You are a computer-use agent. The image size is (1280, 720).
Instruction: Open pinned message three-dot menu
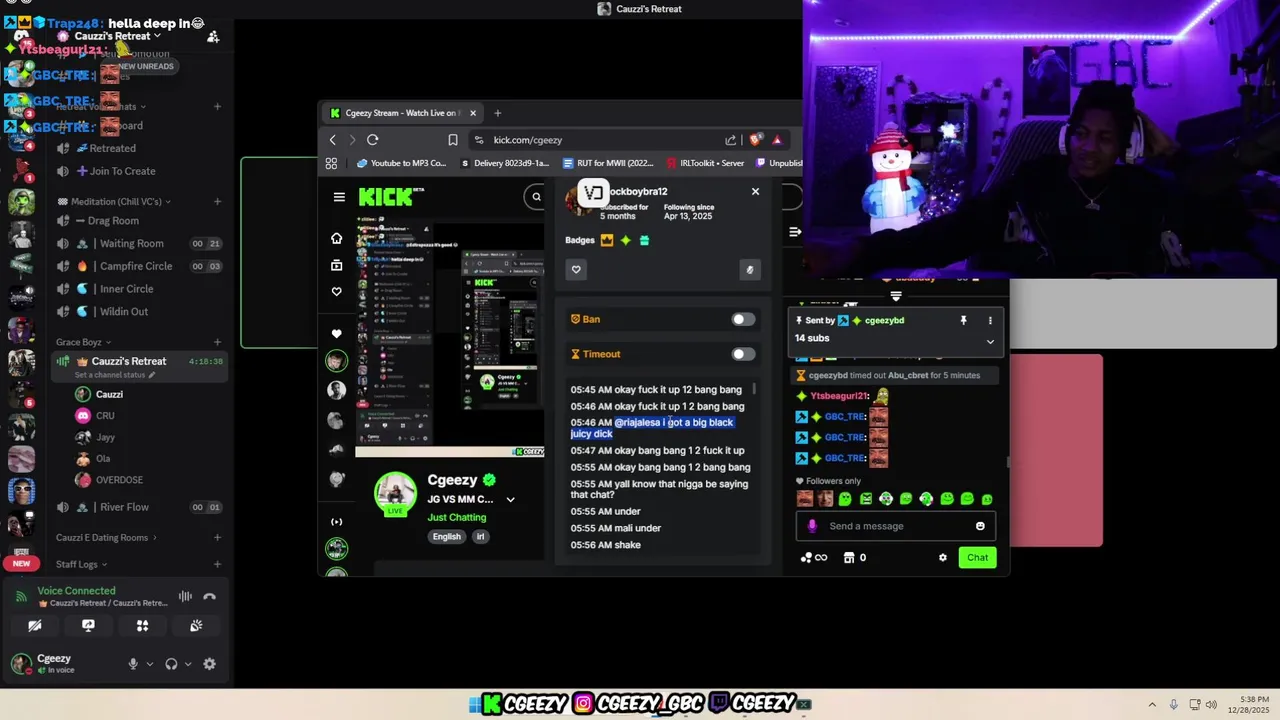(990, 320)
